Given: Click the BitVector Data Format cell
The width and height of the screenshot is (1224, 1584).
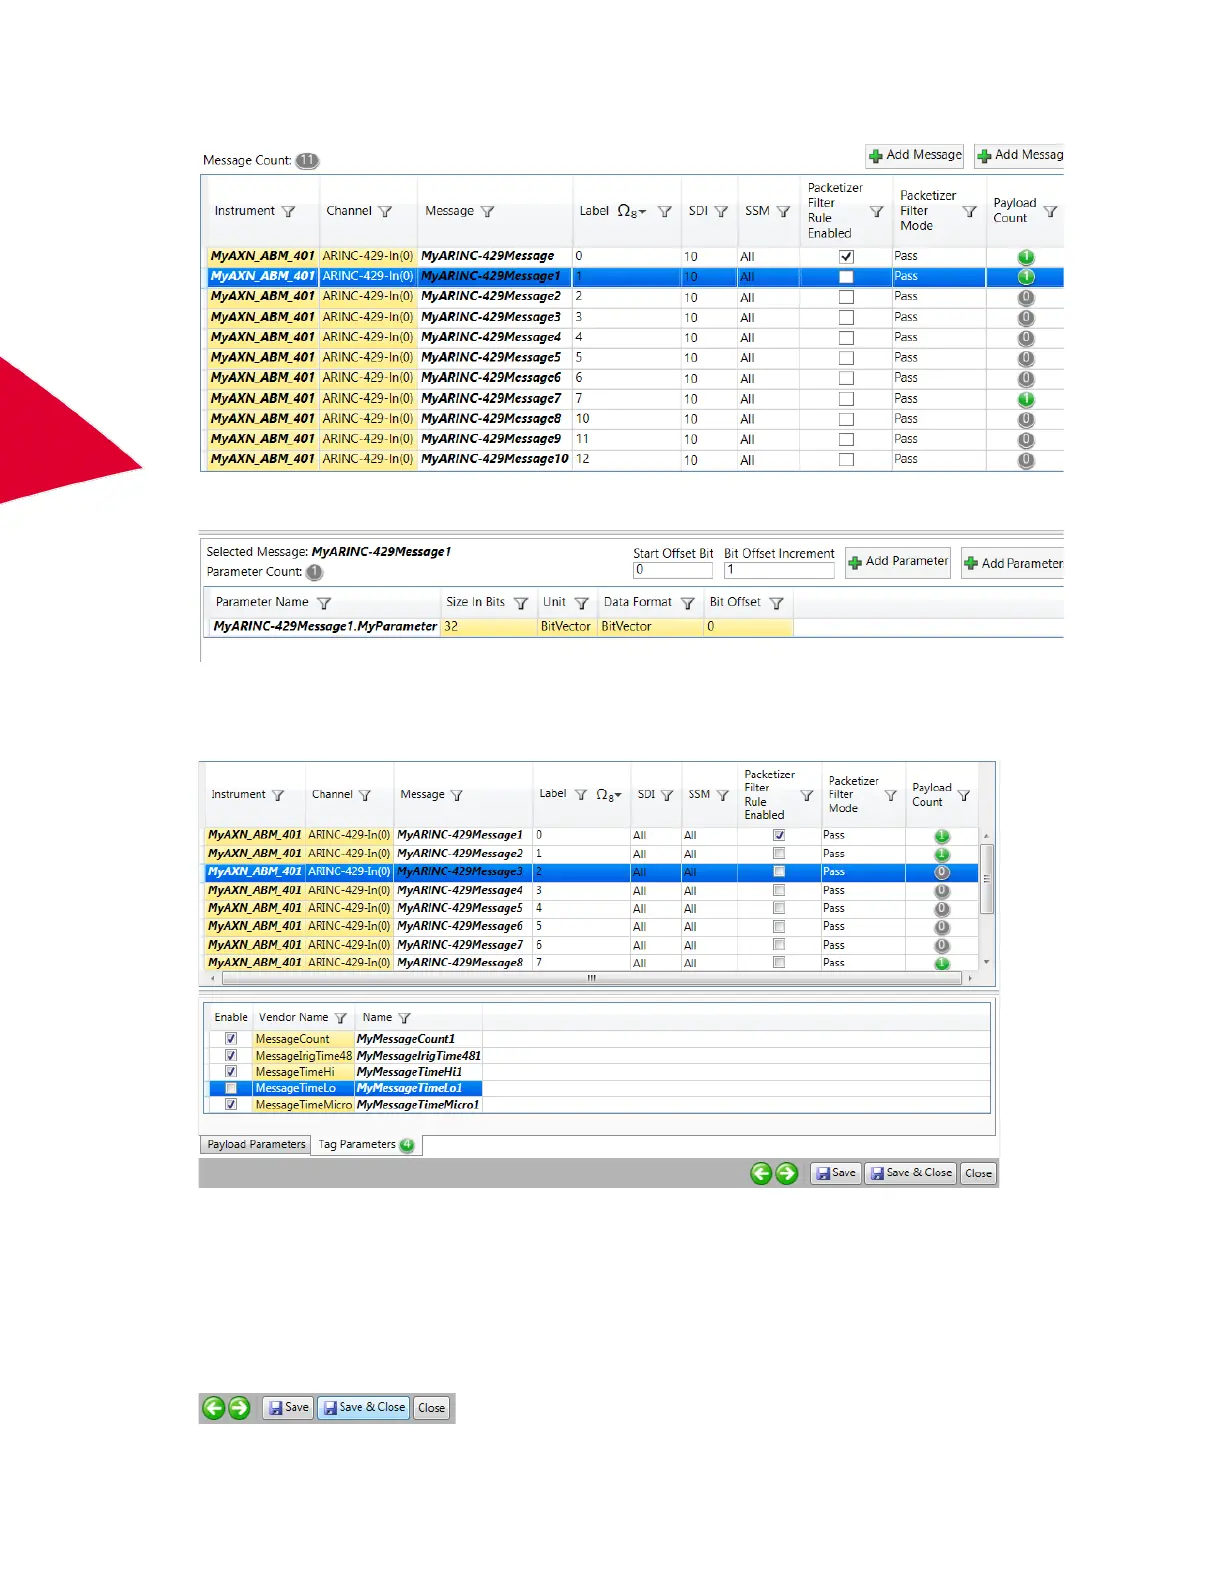Looking at the screenshot, I should point(650,627).
